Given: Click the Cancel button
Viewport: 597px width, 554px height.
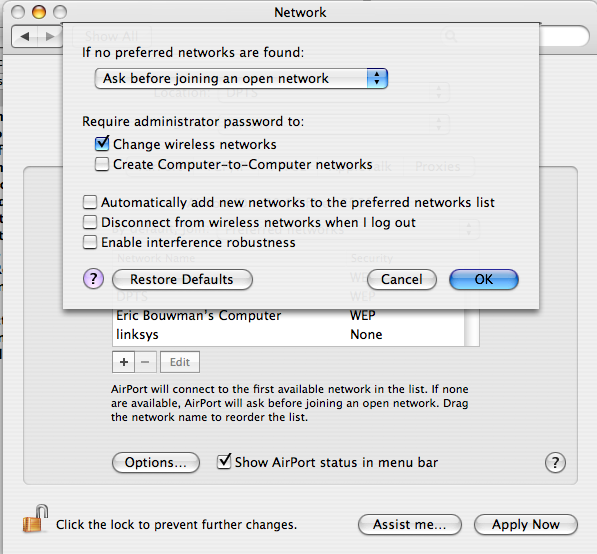Looking at the screenshot, I should coord(402,279).
